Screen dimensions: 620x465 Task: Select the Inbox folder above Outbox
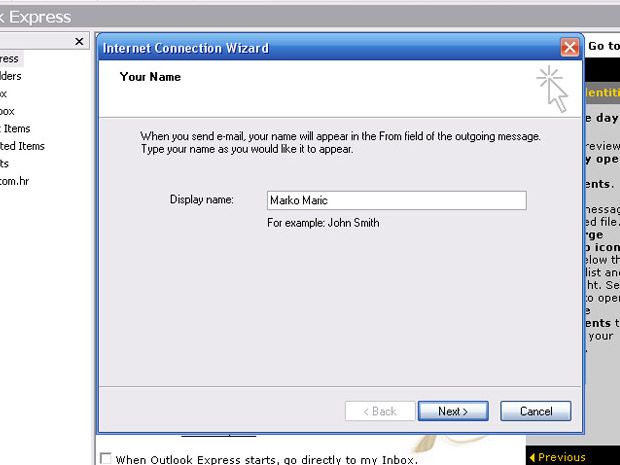(4, 94)
